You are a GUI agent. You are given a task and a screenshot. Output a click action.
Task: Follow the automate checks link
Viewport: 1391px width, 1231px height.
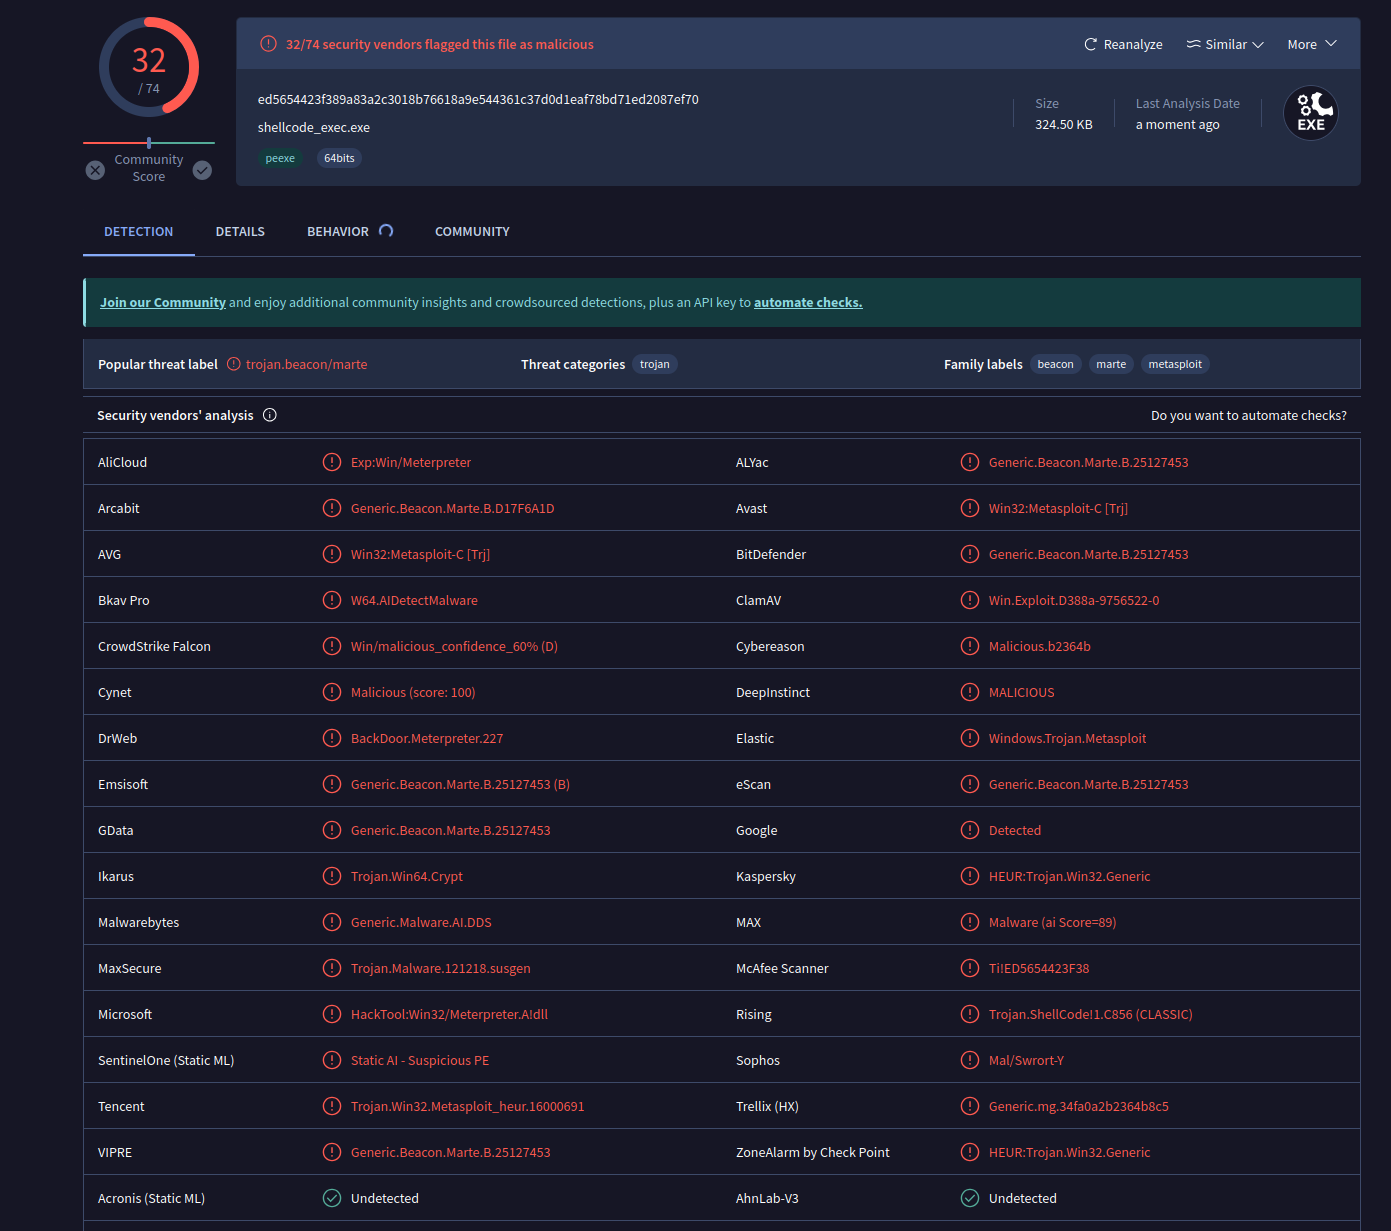[x=808, y=302]
